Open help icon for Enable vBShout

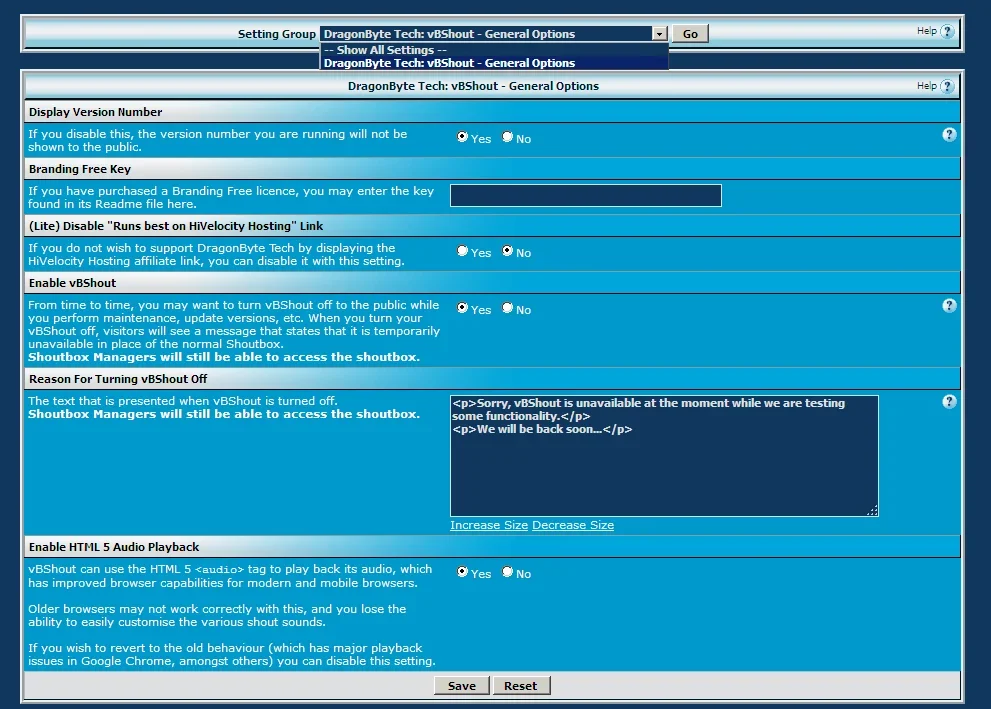[949, 306]
